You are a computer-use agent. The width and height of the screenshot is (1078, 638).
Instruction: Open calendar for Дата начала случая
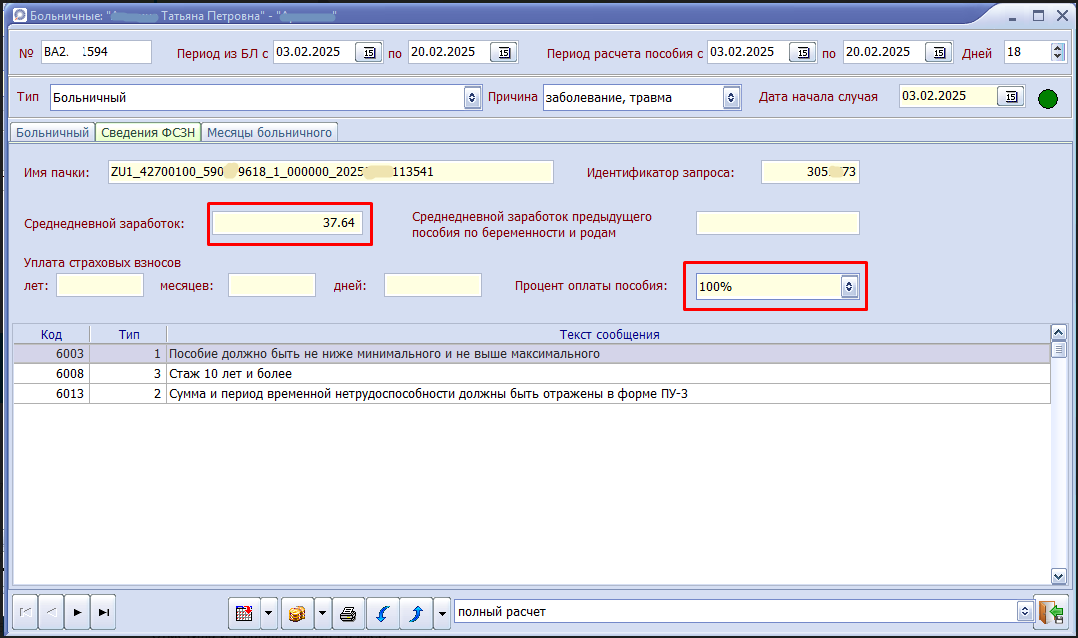[x=1011, y=97]
